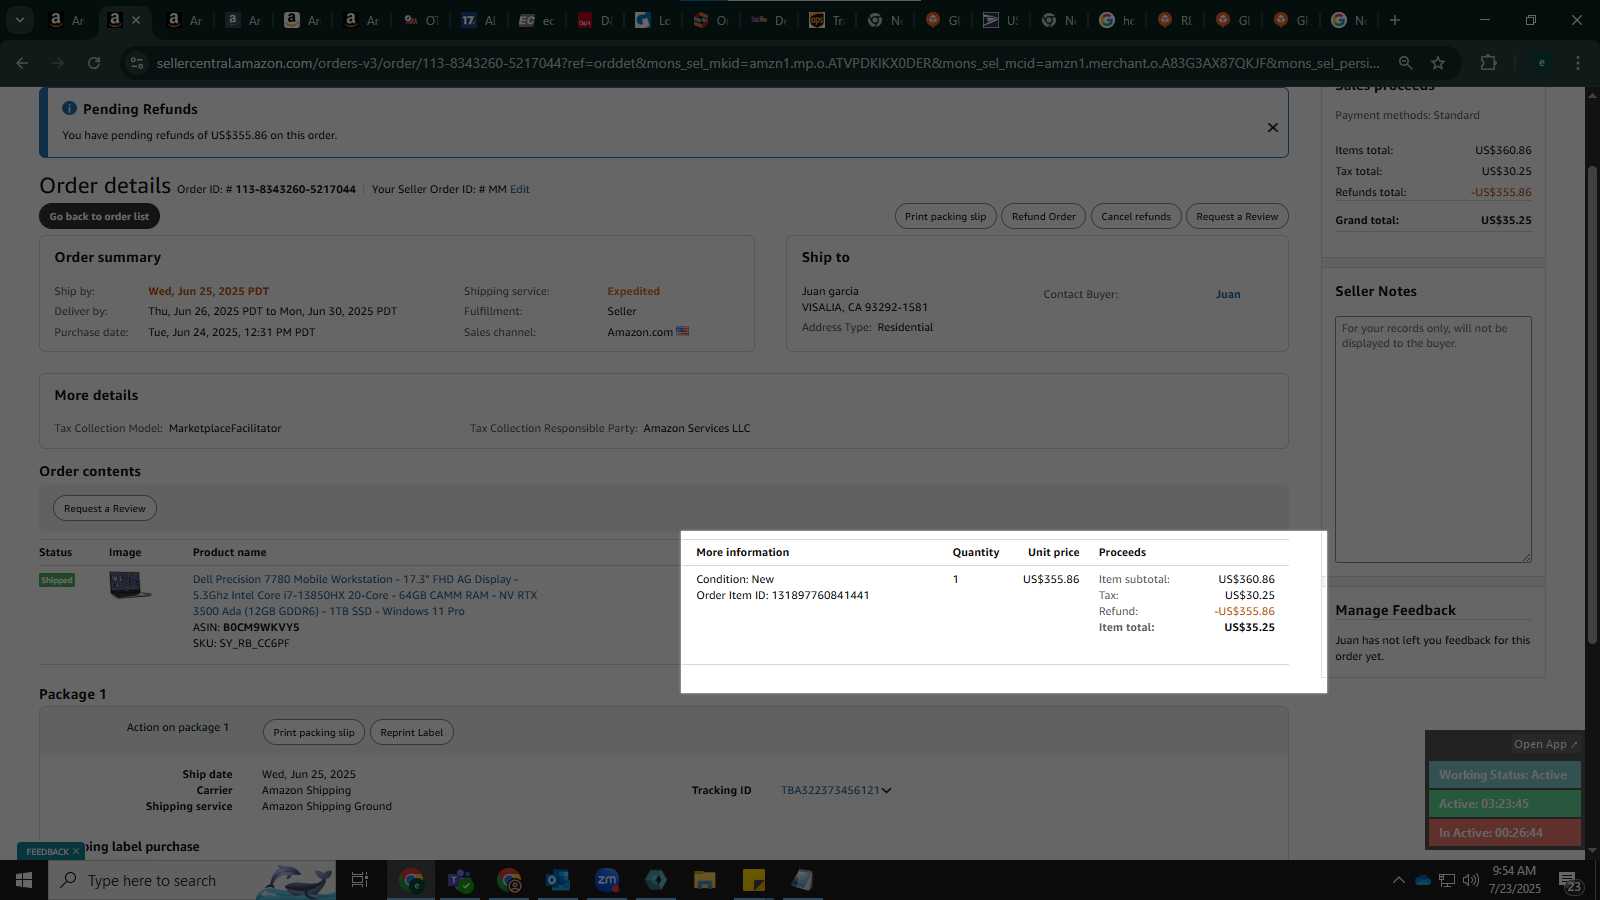Click Working Status: Active indicator
This screenshot has width=1600, height=900.
[x=1504, y=775]
